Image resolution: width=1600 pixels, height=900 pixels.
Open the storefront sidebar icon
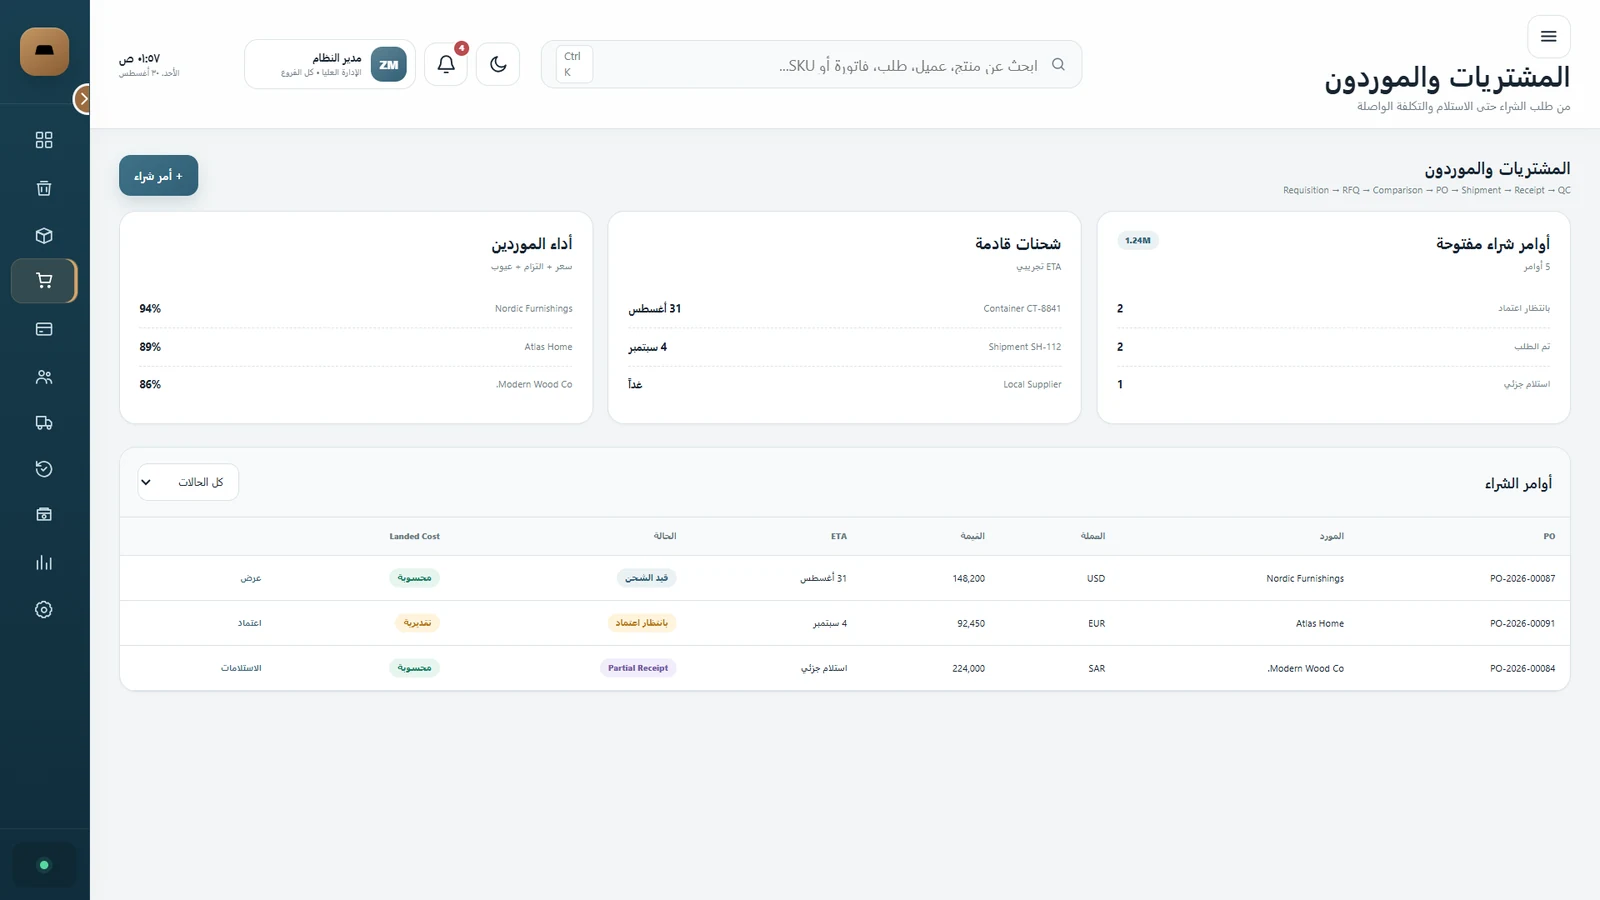pos(44,515)
